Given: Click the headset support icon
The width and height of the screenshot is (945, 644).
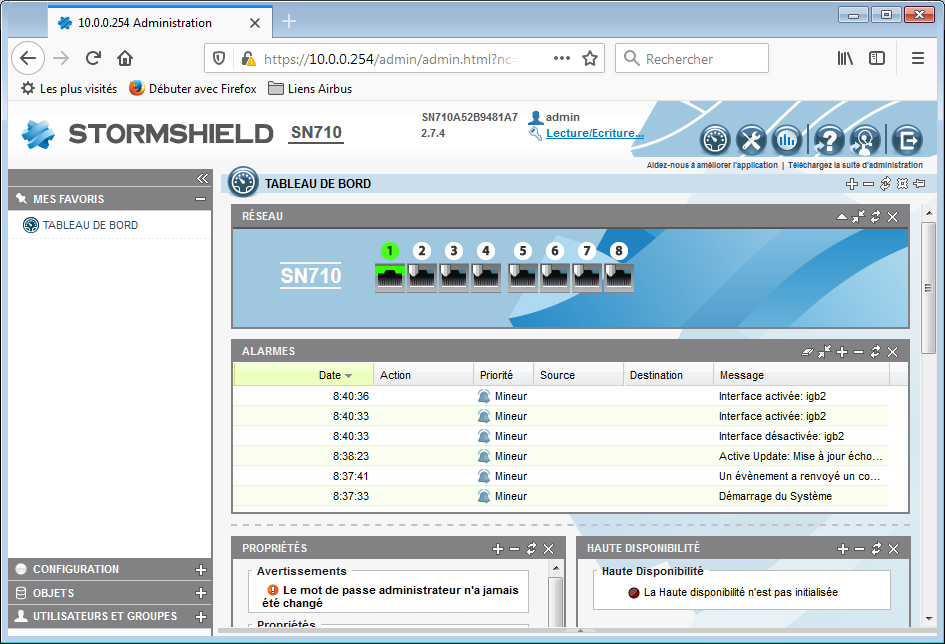Looking at the screenshot, I should tap(865, 139).
